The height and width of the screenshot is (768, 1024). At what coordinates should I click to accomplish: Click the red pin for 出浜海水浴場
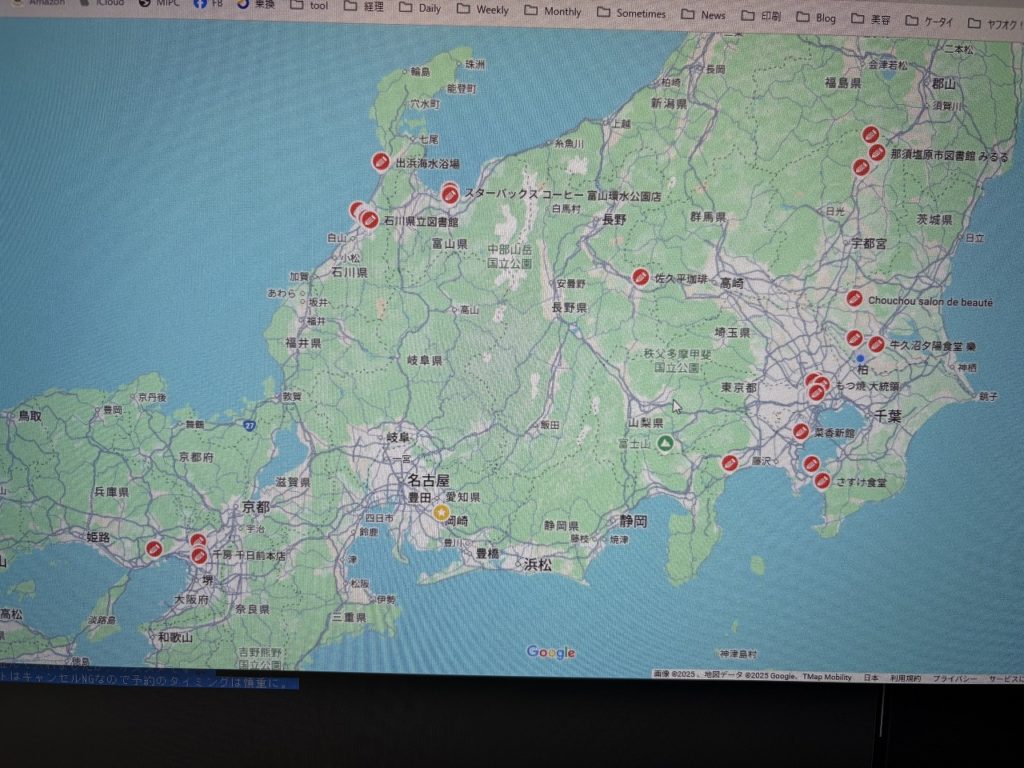coord(380,162)
